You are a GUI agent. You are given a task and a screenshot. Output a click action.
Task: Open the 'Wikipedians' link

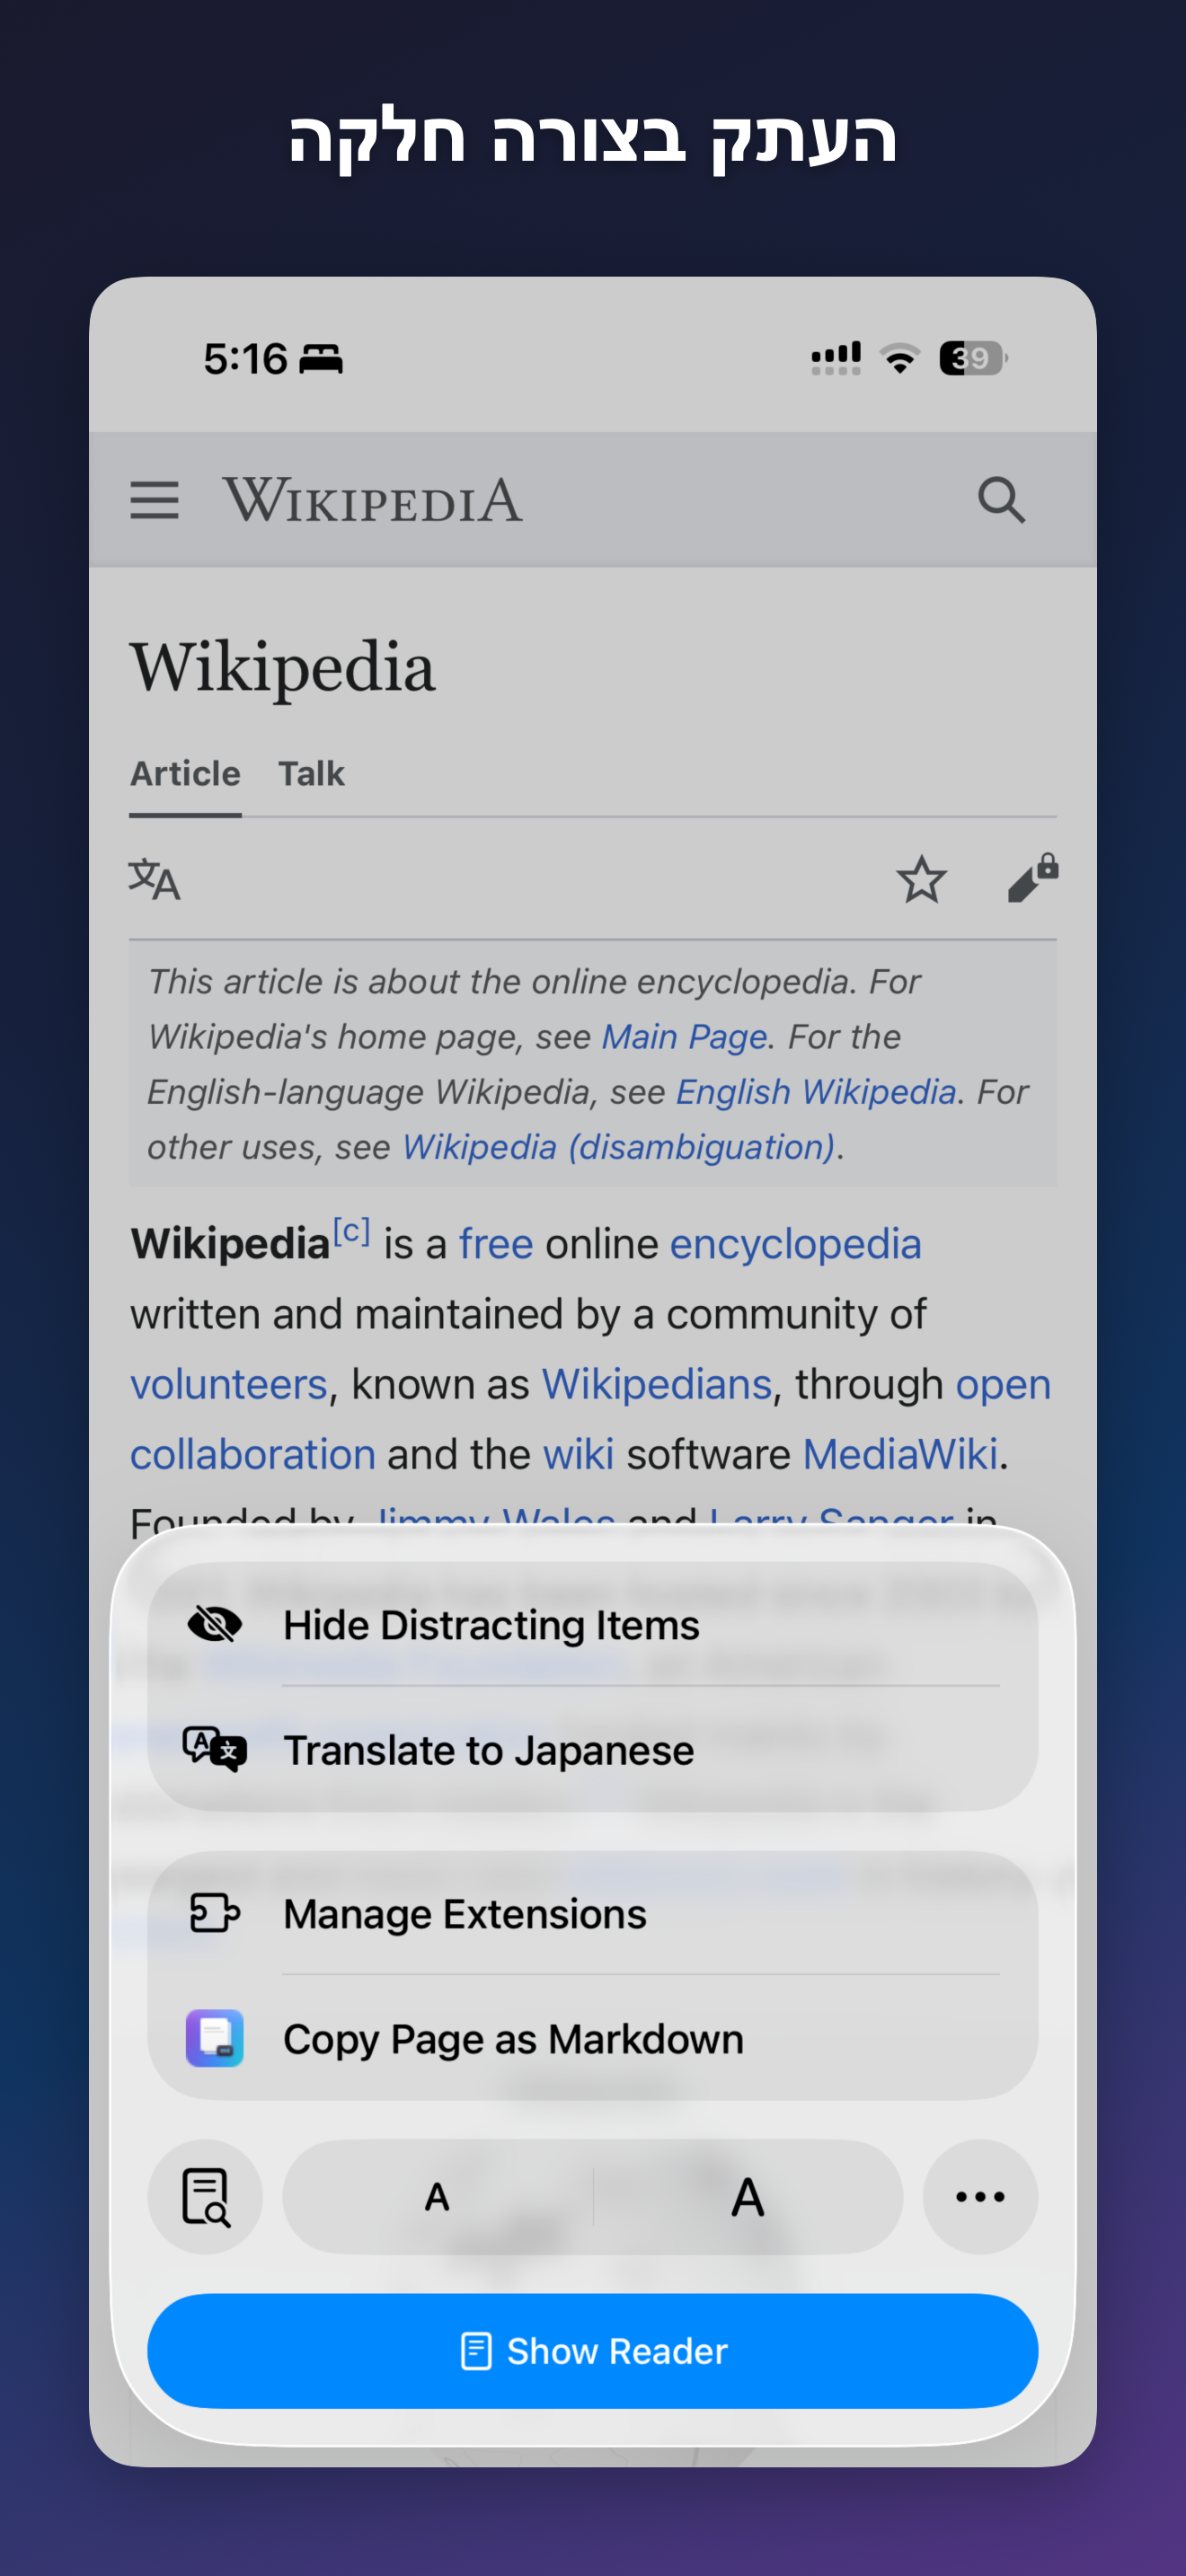(657, 1384)
